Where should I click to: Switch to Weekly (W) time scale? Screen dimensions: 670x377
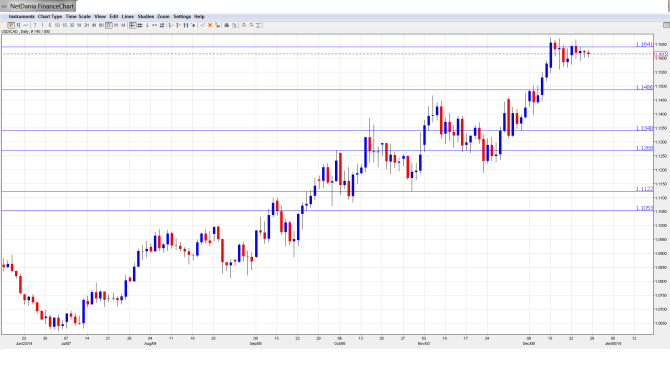click(116, 26)
